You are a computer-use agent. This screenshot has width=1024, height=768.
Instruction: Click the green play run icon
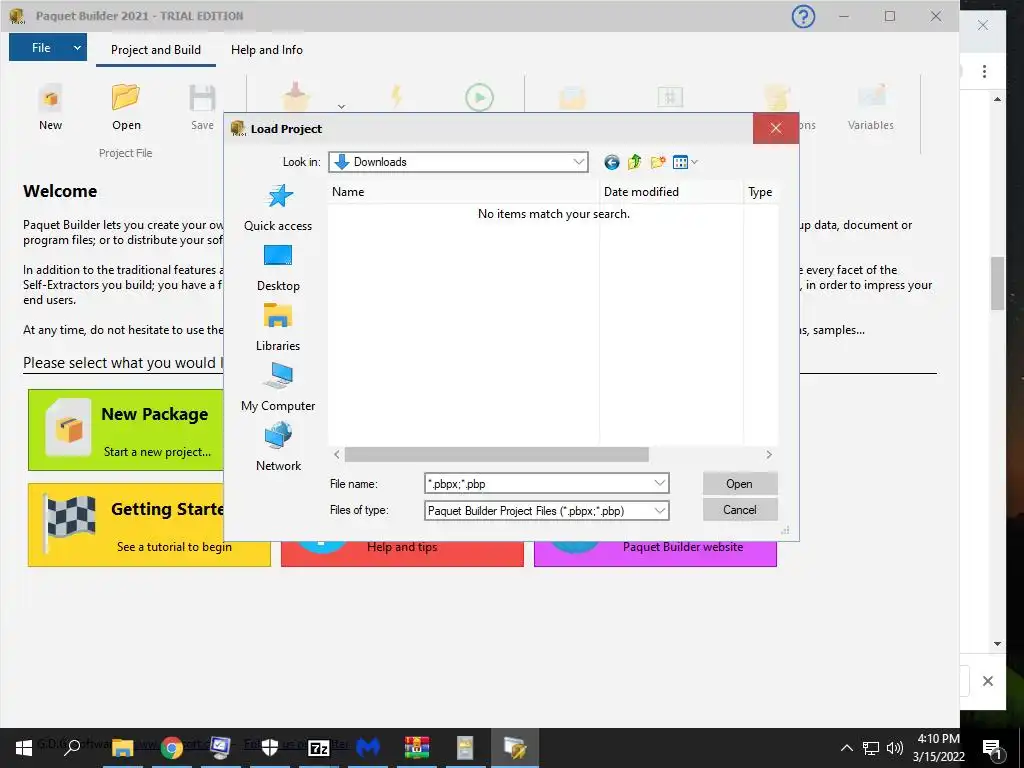tap(479, 98)
